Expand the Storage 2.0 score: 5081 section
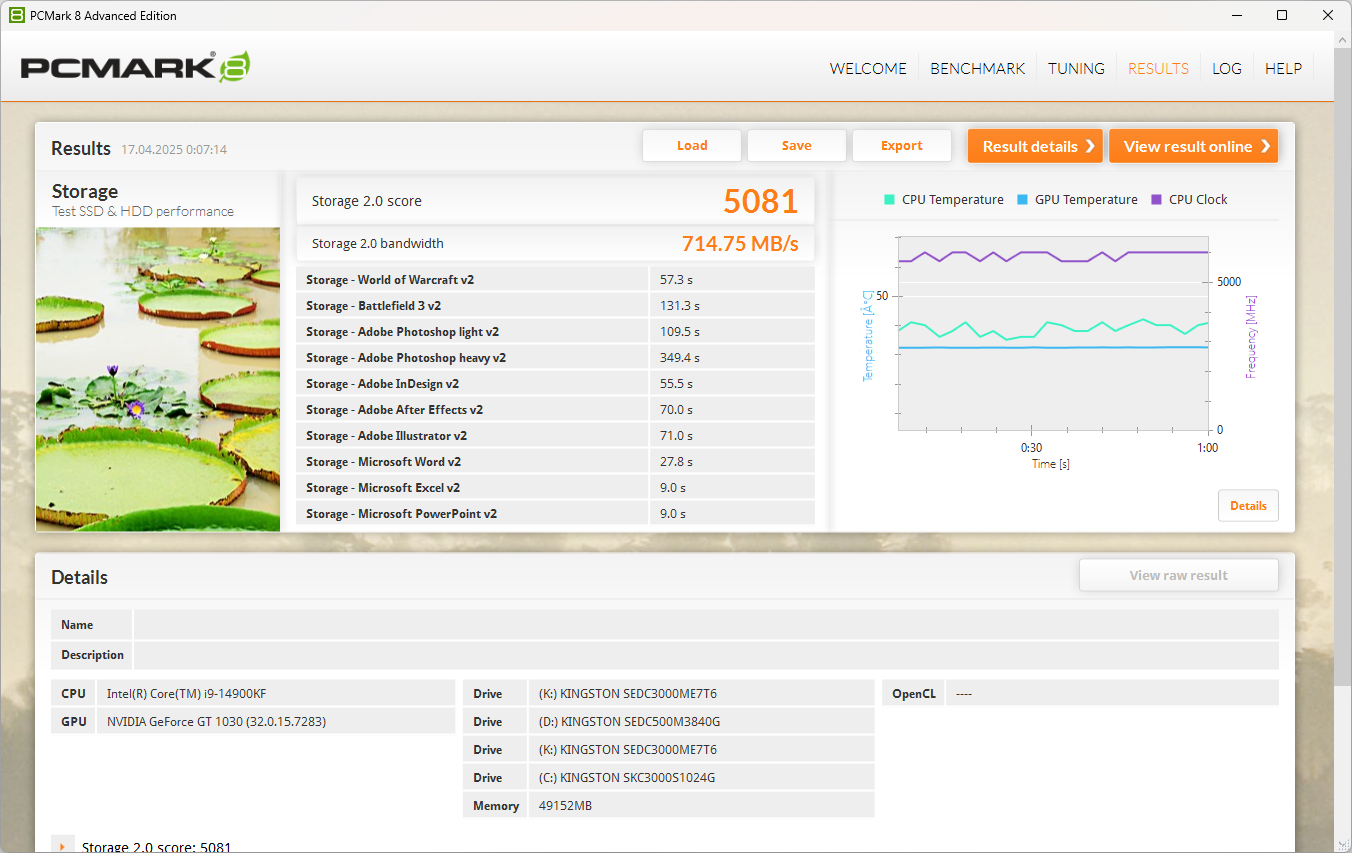Image resolution: width=1352 pixels, height=853 pixels. tap(62, 847)
